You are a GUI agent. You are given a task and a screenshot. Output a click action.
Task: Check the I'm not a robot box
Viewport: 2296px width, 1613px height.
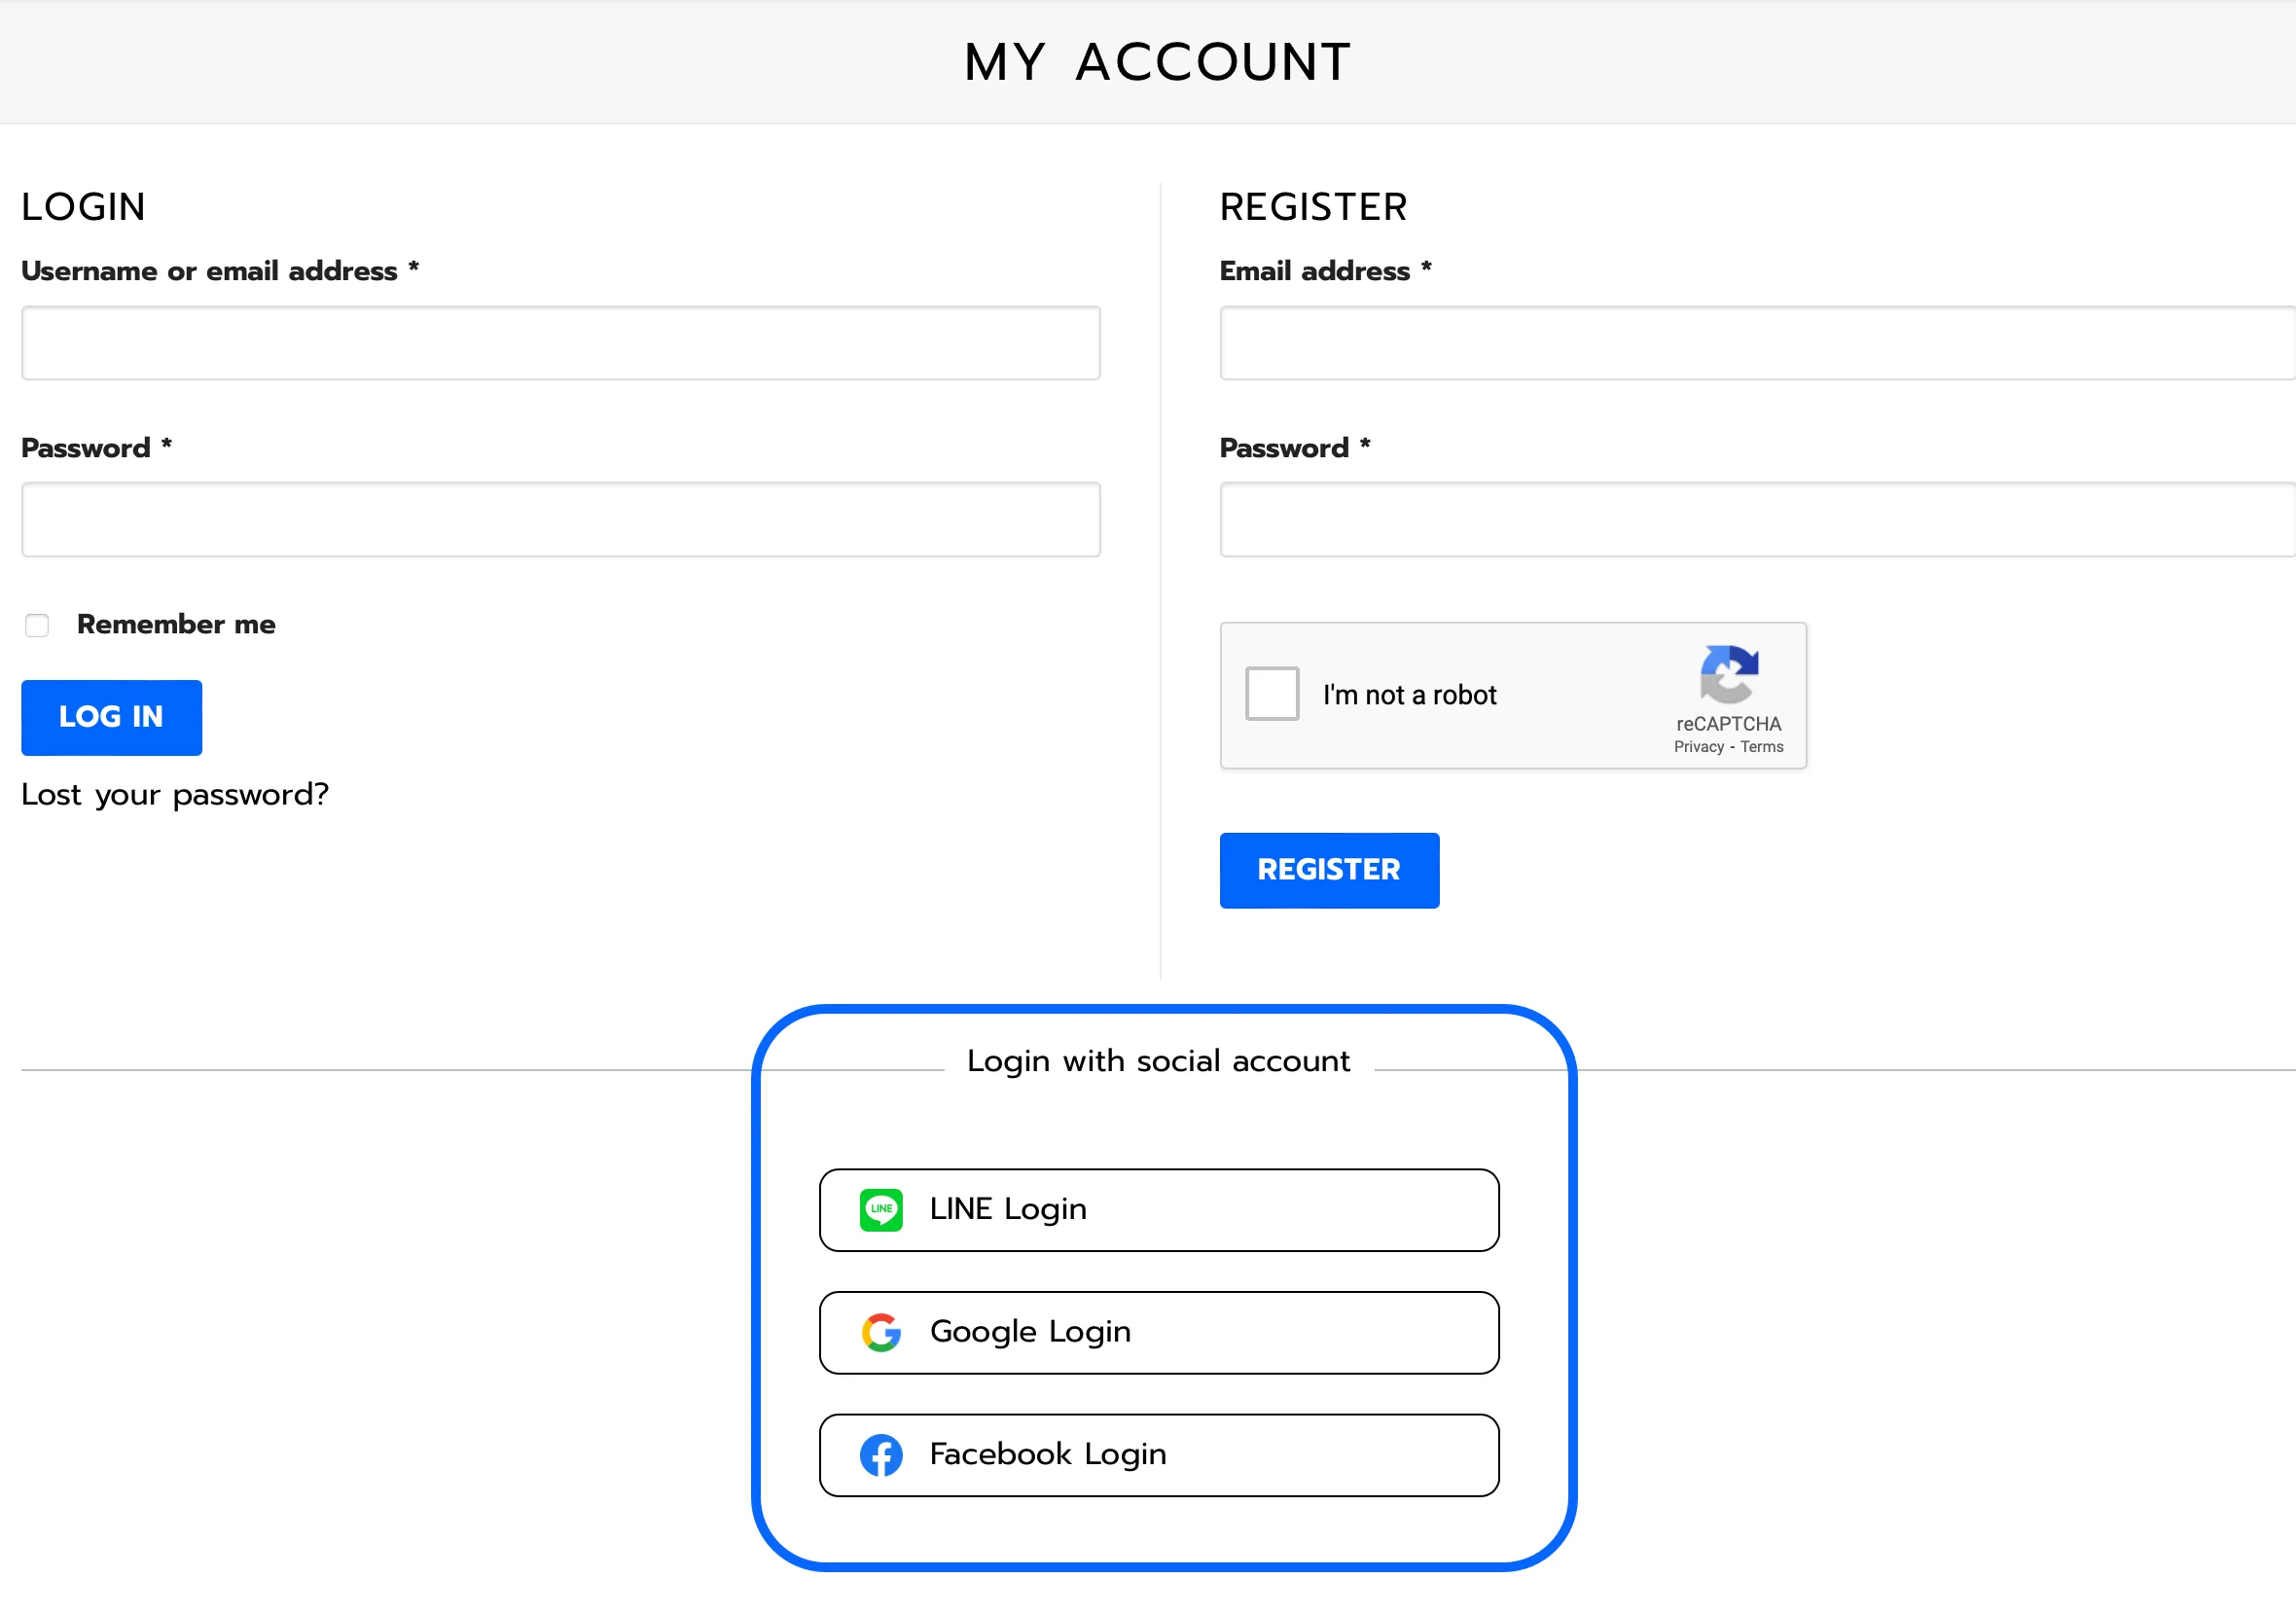(x=1271, y=694)
